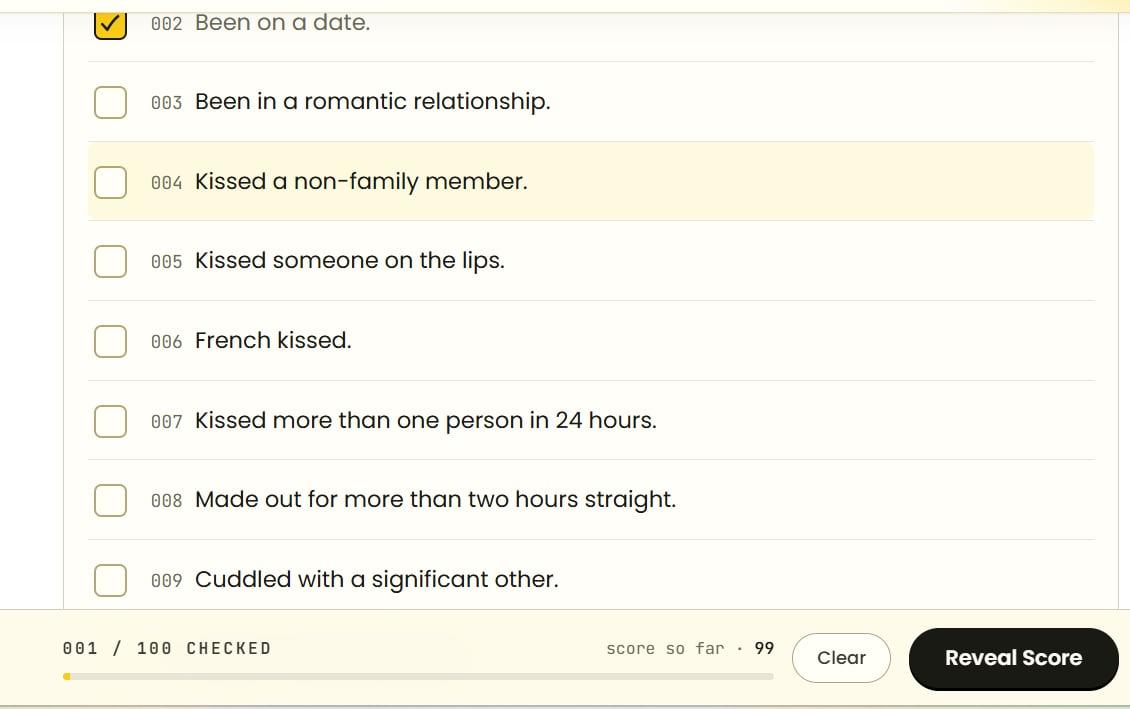Click 'Cuddled with a significant other.' text
Screen dimensions: 1130x709
(376, 580)
